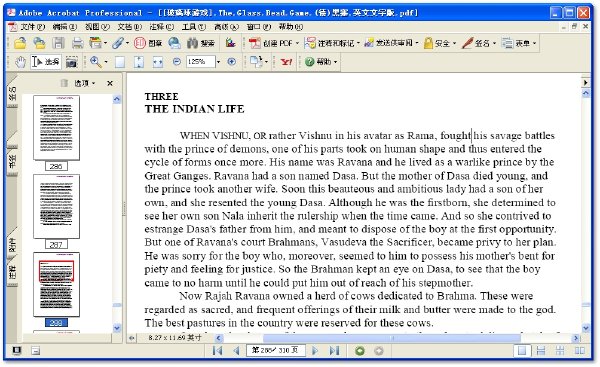600x367 pixels.
Task: Toggle continuous facing layout view
Action: tap(560, 351)
